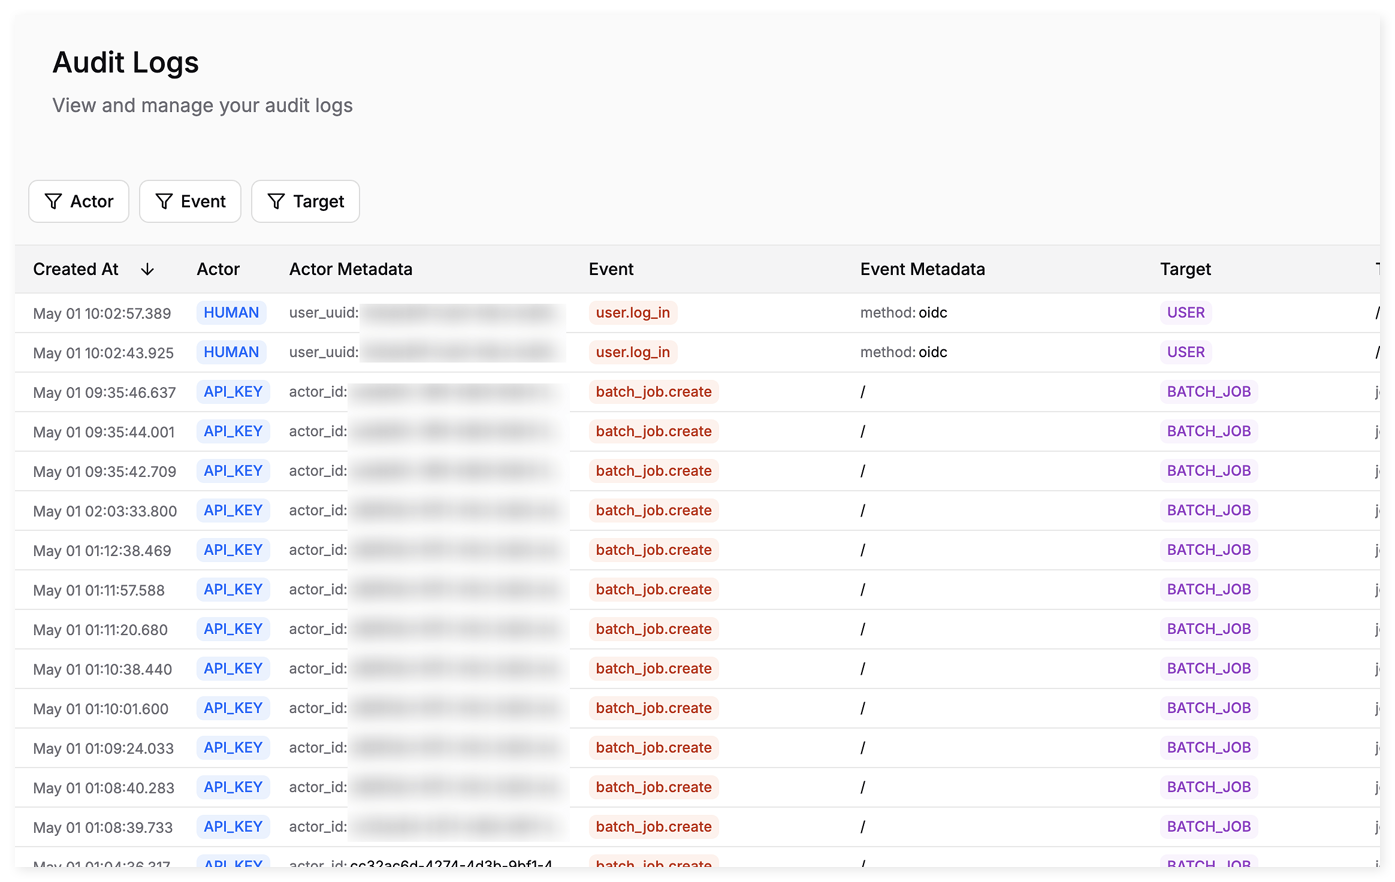Click BATCH_JOB target in the 01:09:24.033 row
Screen dimensions: 1395x882
coord(1209,747)
